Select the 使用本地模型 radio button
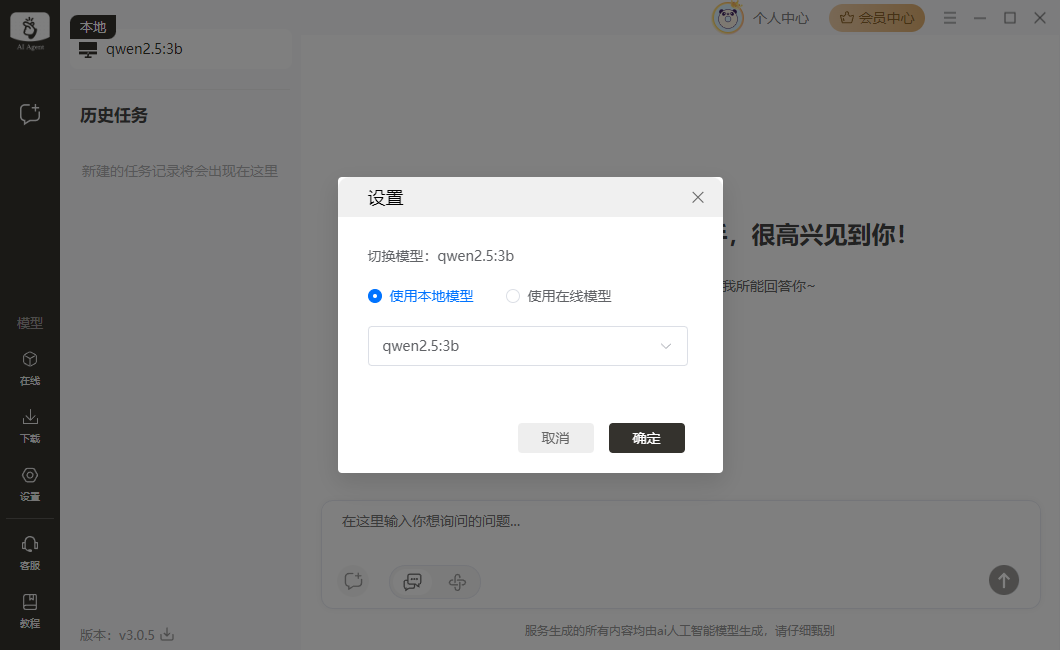The image size is (1060, 650). 375,296
